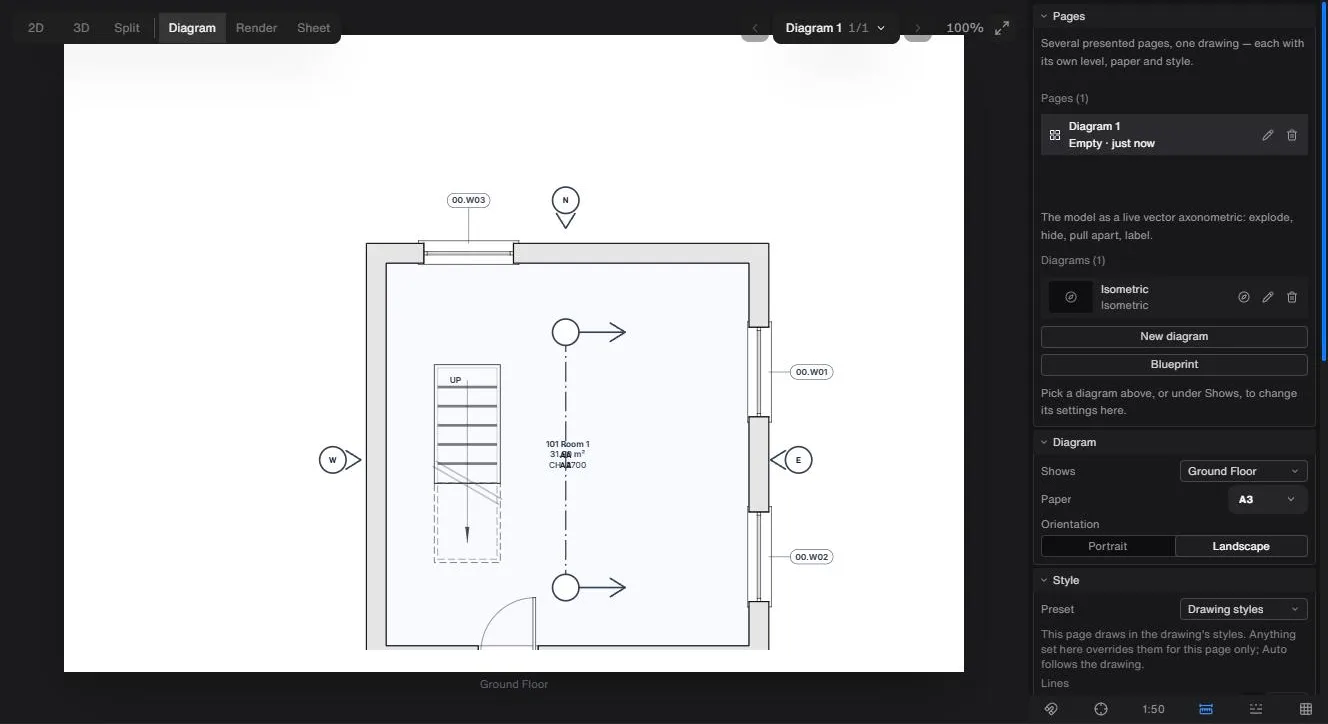This screenshot has height=724, width=1328.
Task: Click the crosshair target icon in status bar
Action: [1101, 709]
